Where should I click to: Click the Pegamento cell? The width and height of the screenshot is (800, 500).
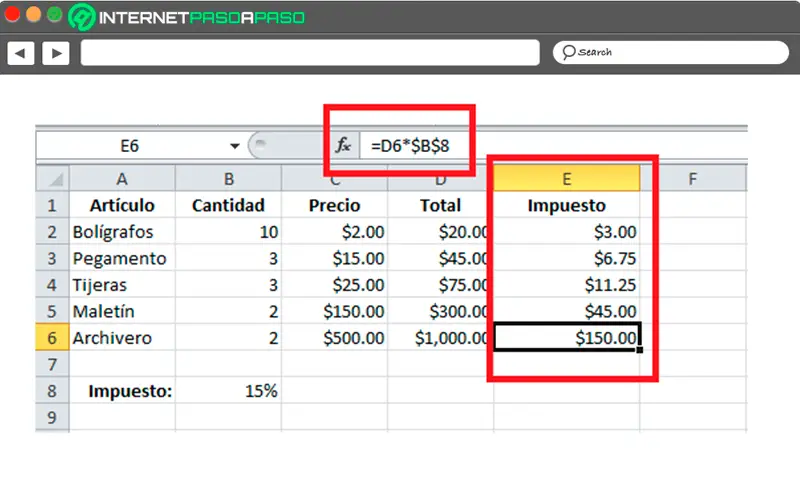pyautogui.click(x=122, y=258)
